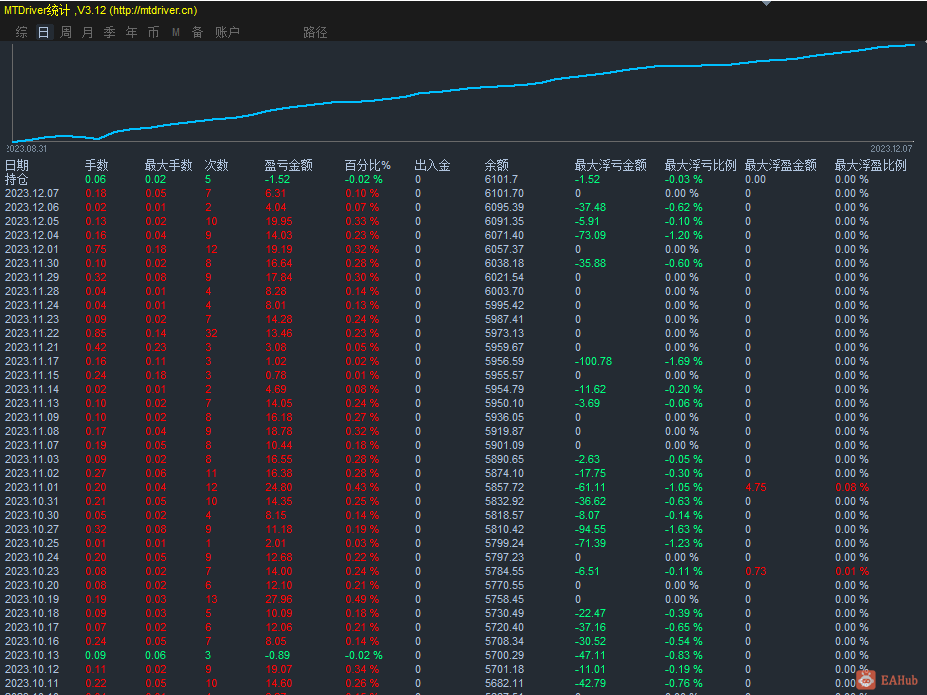The image size is (927, 695).
Task: Open the 季 quarterly tab
Action: [x=109, y=32]
